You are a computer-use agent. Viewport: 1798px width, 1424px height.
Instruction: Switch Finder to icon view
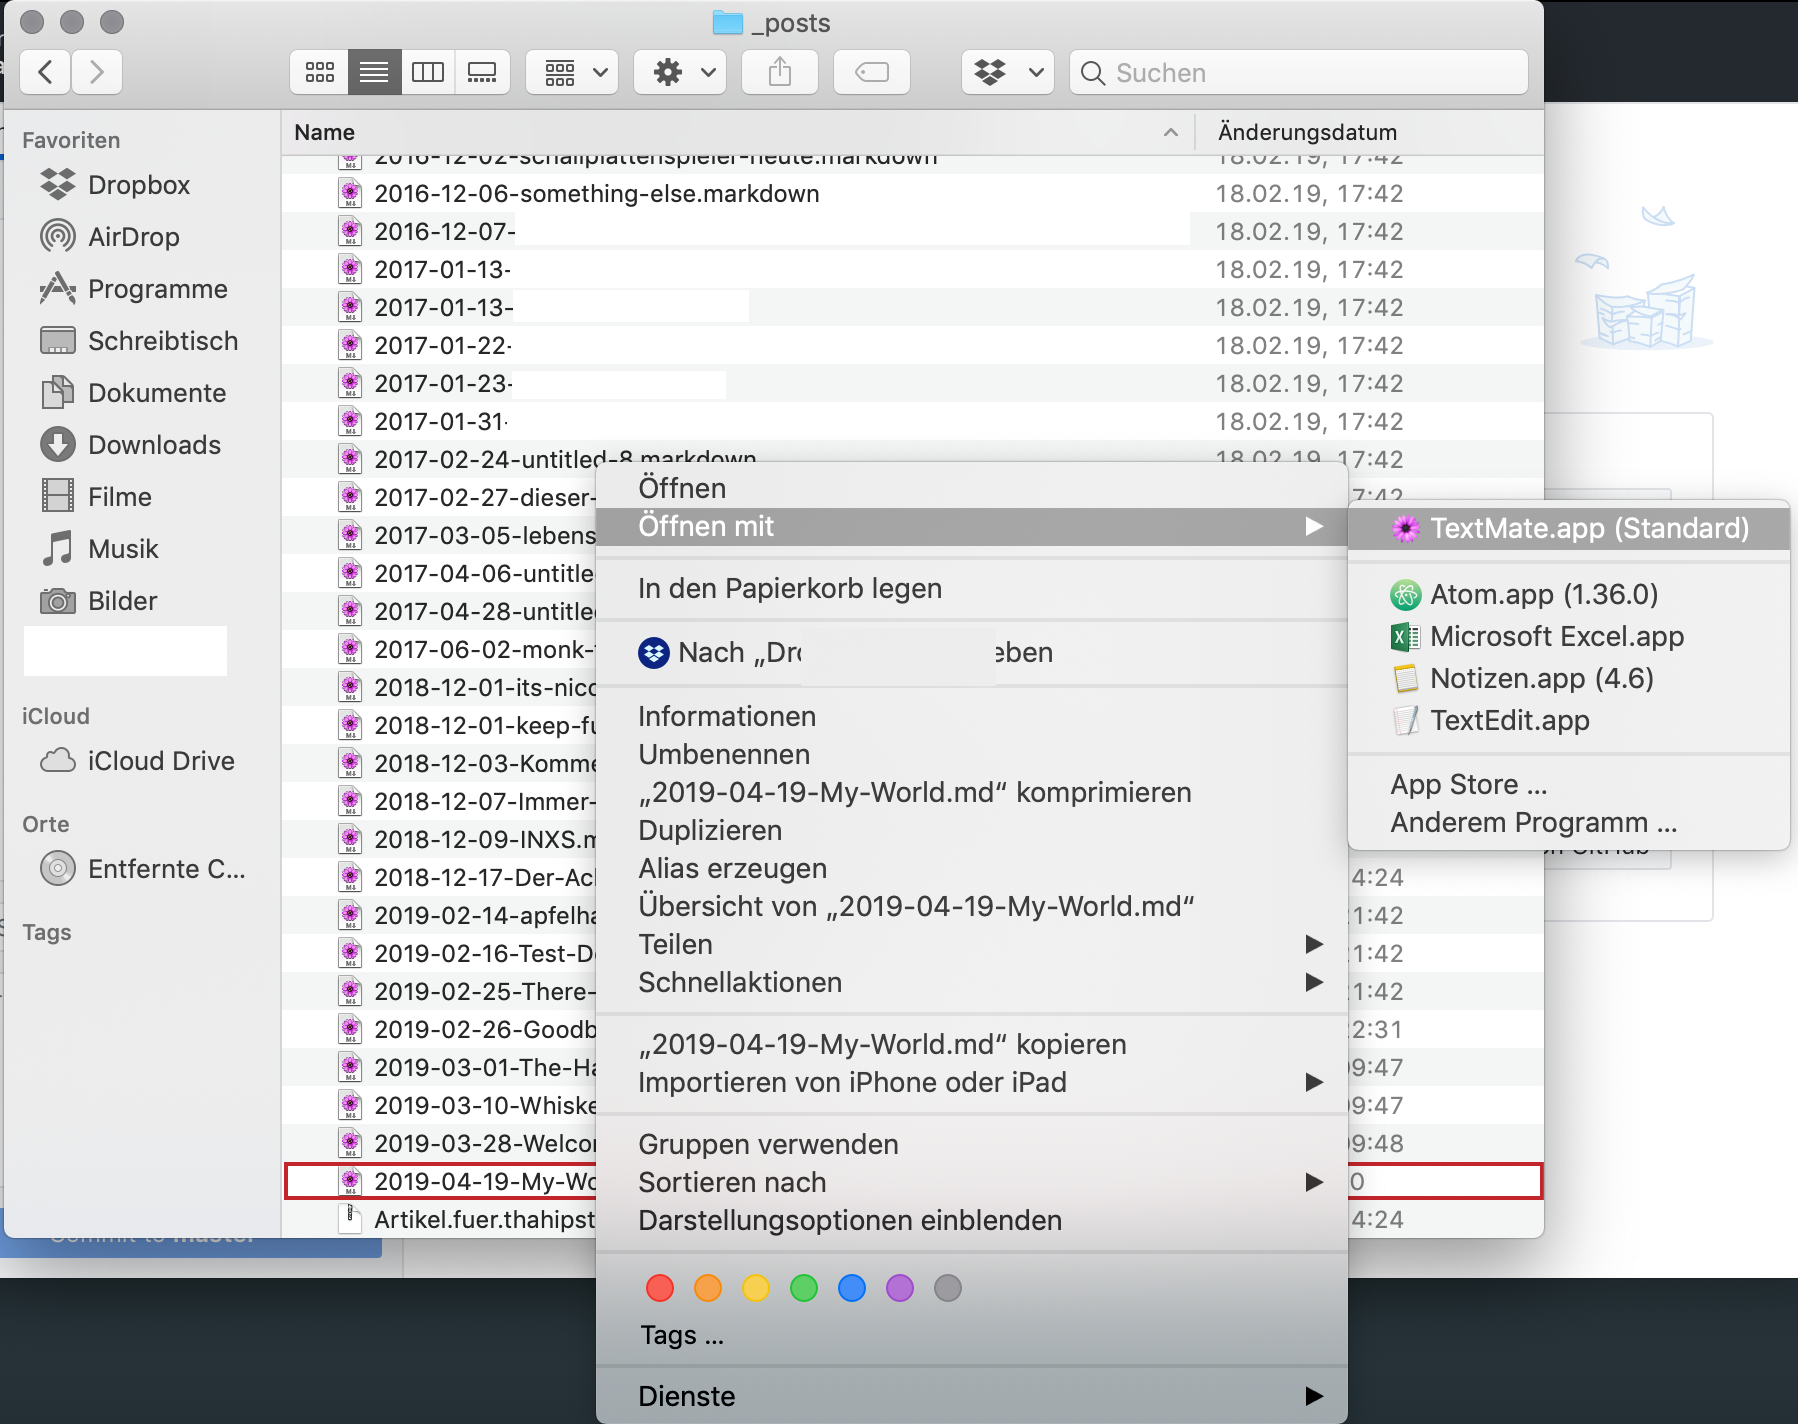click(320, 73)
